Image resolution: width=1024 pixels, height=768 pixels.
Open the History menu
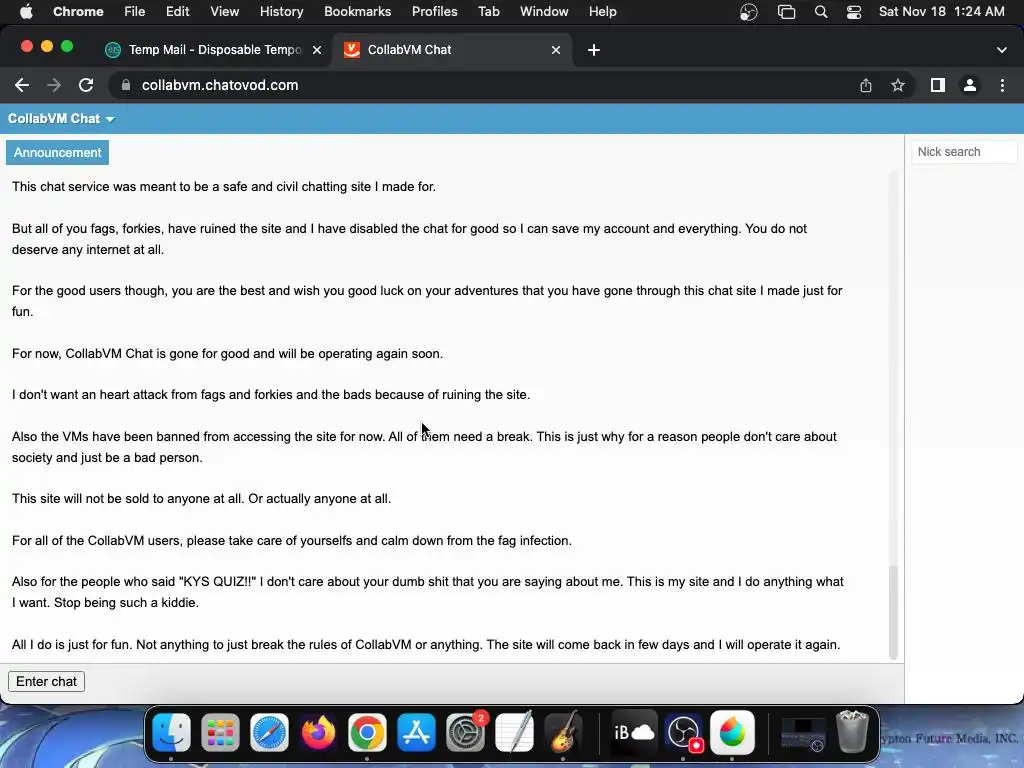point(281,11)
